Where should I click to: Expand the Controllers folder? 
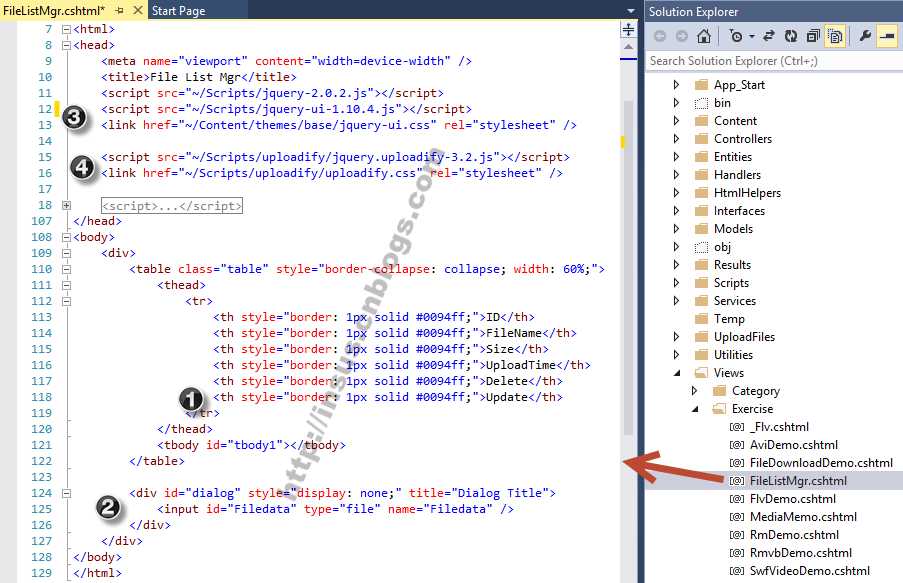click(x=676, y=139)
